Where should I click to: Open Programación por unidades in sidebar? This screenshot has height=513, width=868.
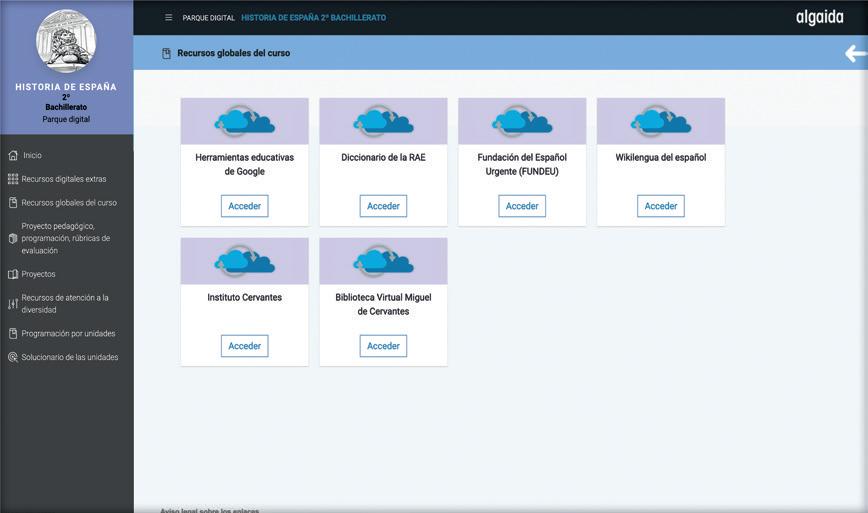click(66, 334)
